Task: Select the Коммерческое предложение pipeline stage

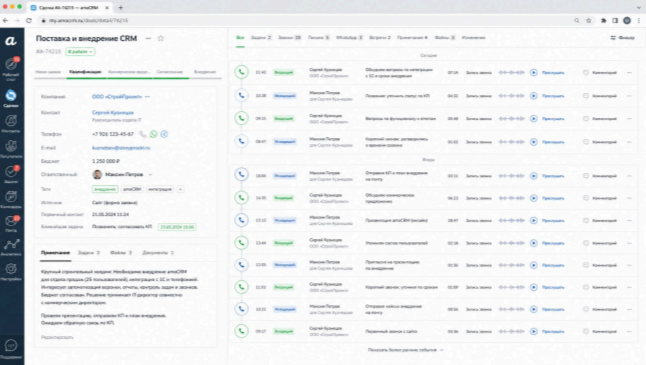Action: (x=129, y=72)
